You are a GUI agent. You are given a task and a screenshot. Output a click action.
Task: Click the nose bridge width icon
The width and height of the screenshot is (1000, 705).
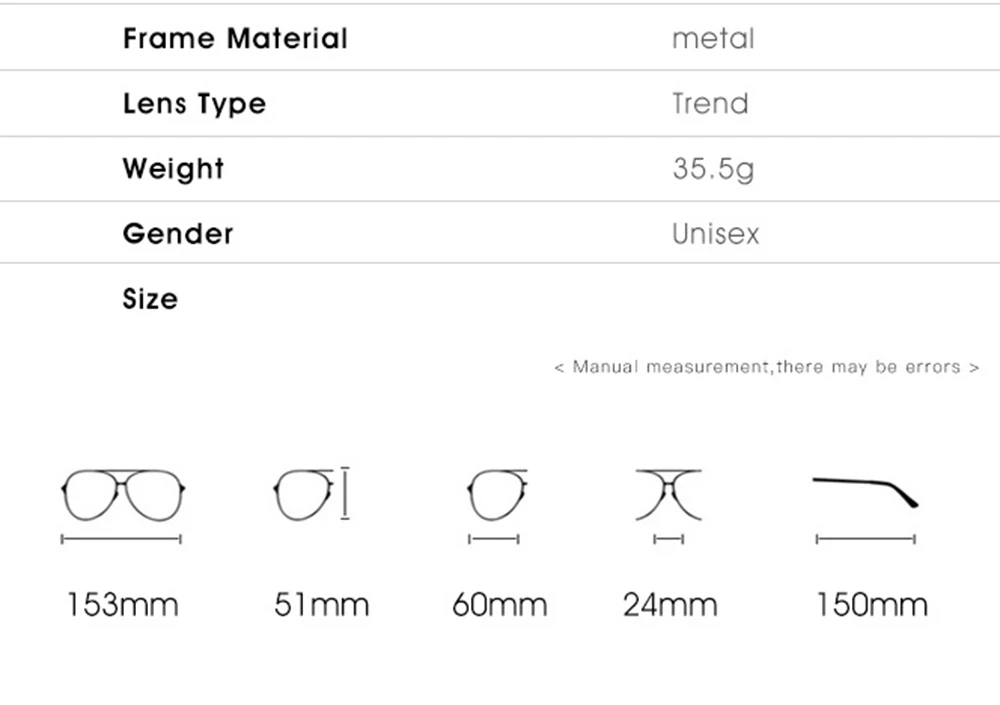tap(668, 494)
